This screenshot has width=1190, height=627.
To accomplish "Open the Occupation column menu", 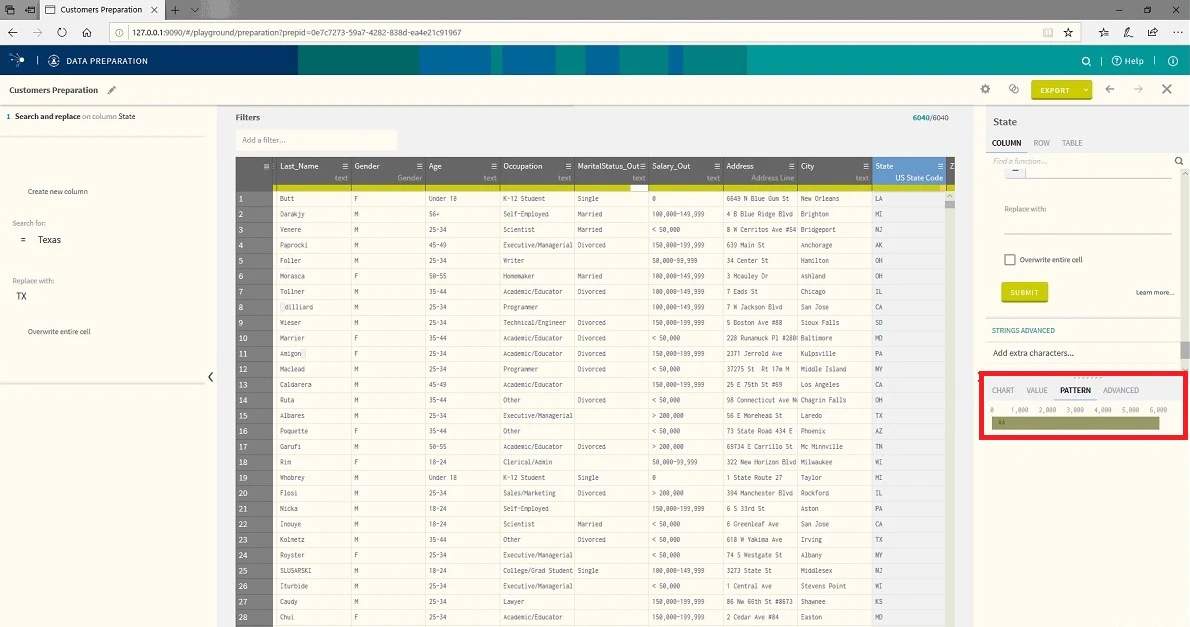I will coord(568,166).
